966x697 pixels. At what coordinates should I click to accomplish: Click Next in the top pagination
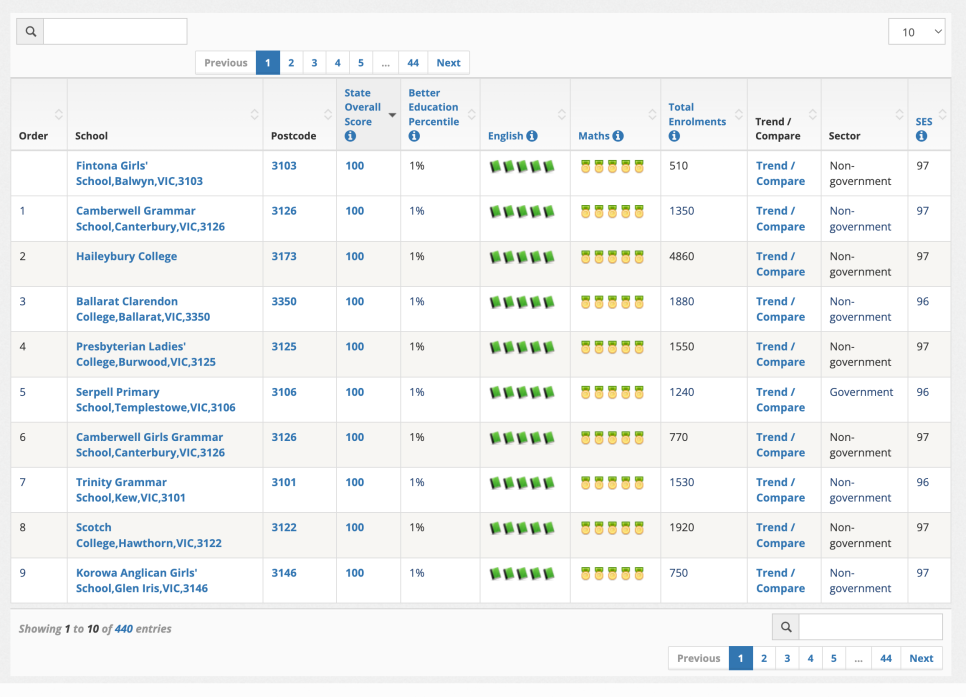tap(448, 63)
